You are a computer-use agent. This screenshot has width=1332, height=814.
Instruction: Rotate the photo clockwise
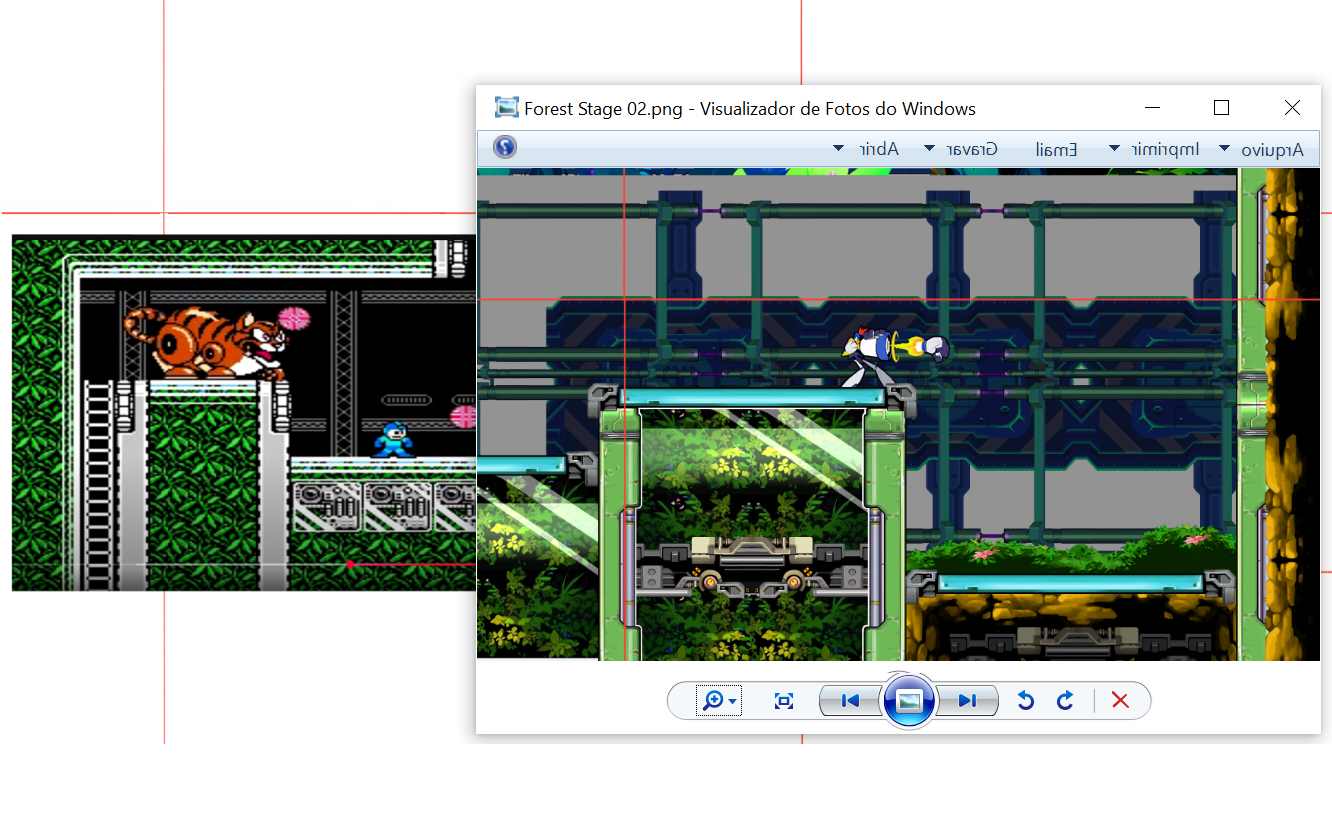click(x=1065, y=701)
